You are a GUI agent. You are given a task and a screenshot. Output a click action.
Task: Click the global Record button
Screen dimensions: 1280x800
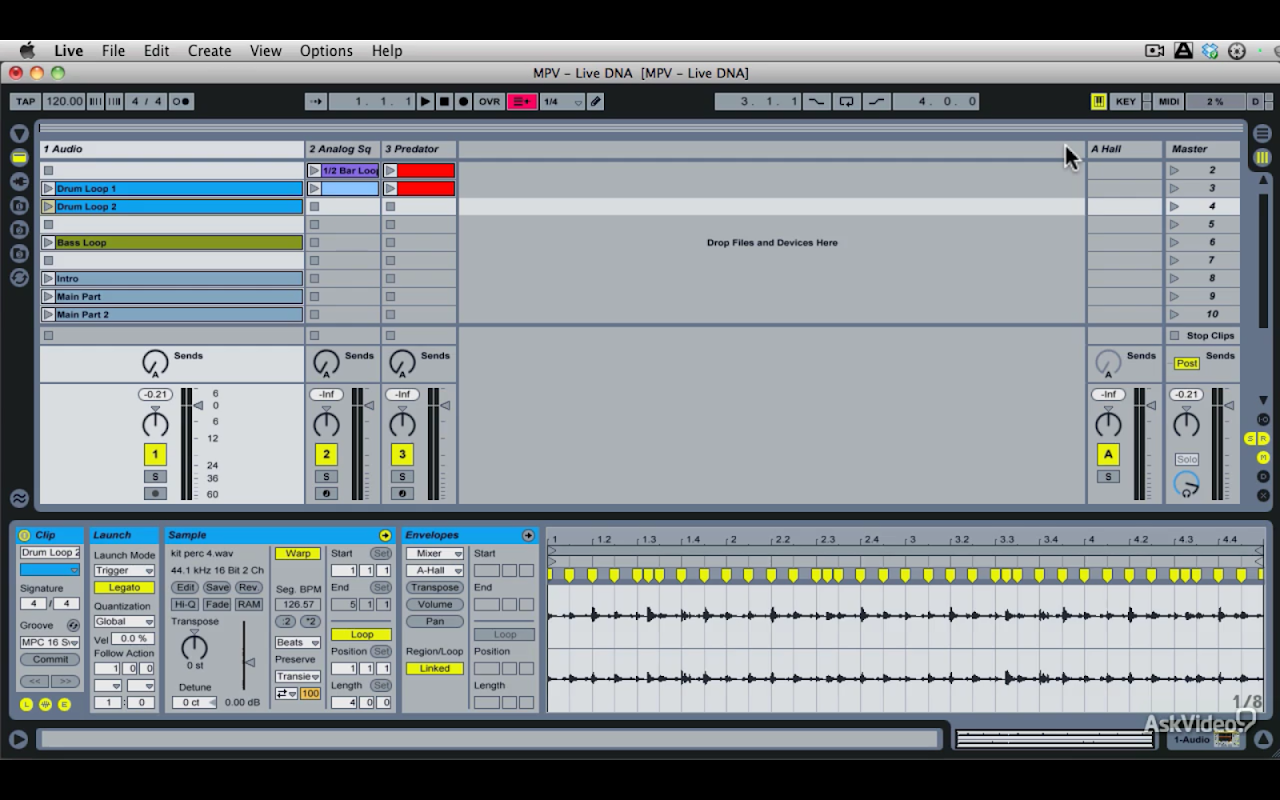point(463,101)
